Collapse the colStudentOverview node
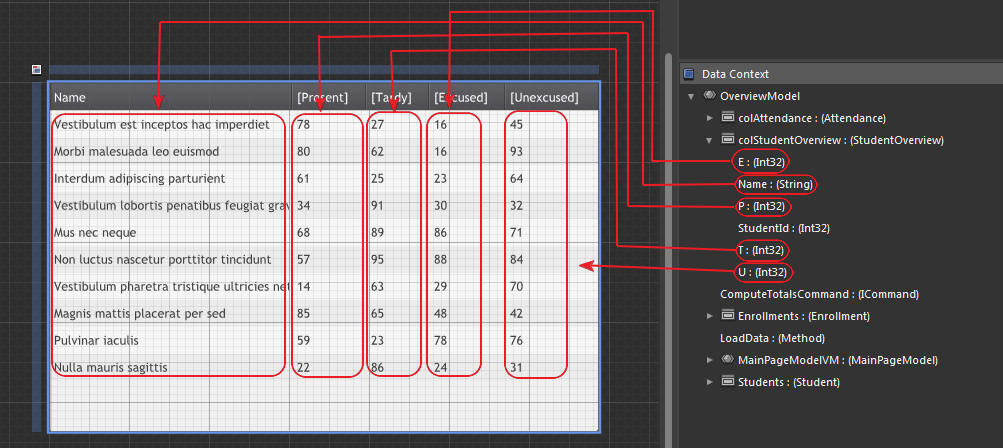Viewport: 1003px width, 448px height. pos(709,140)
